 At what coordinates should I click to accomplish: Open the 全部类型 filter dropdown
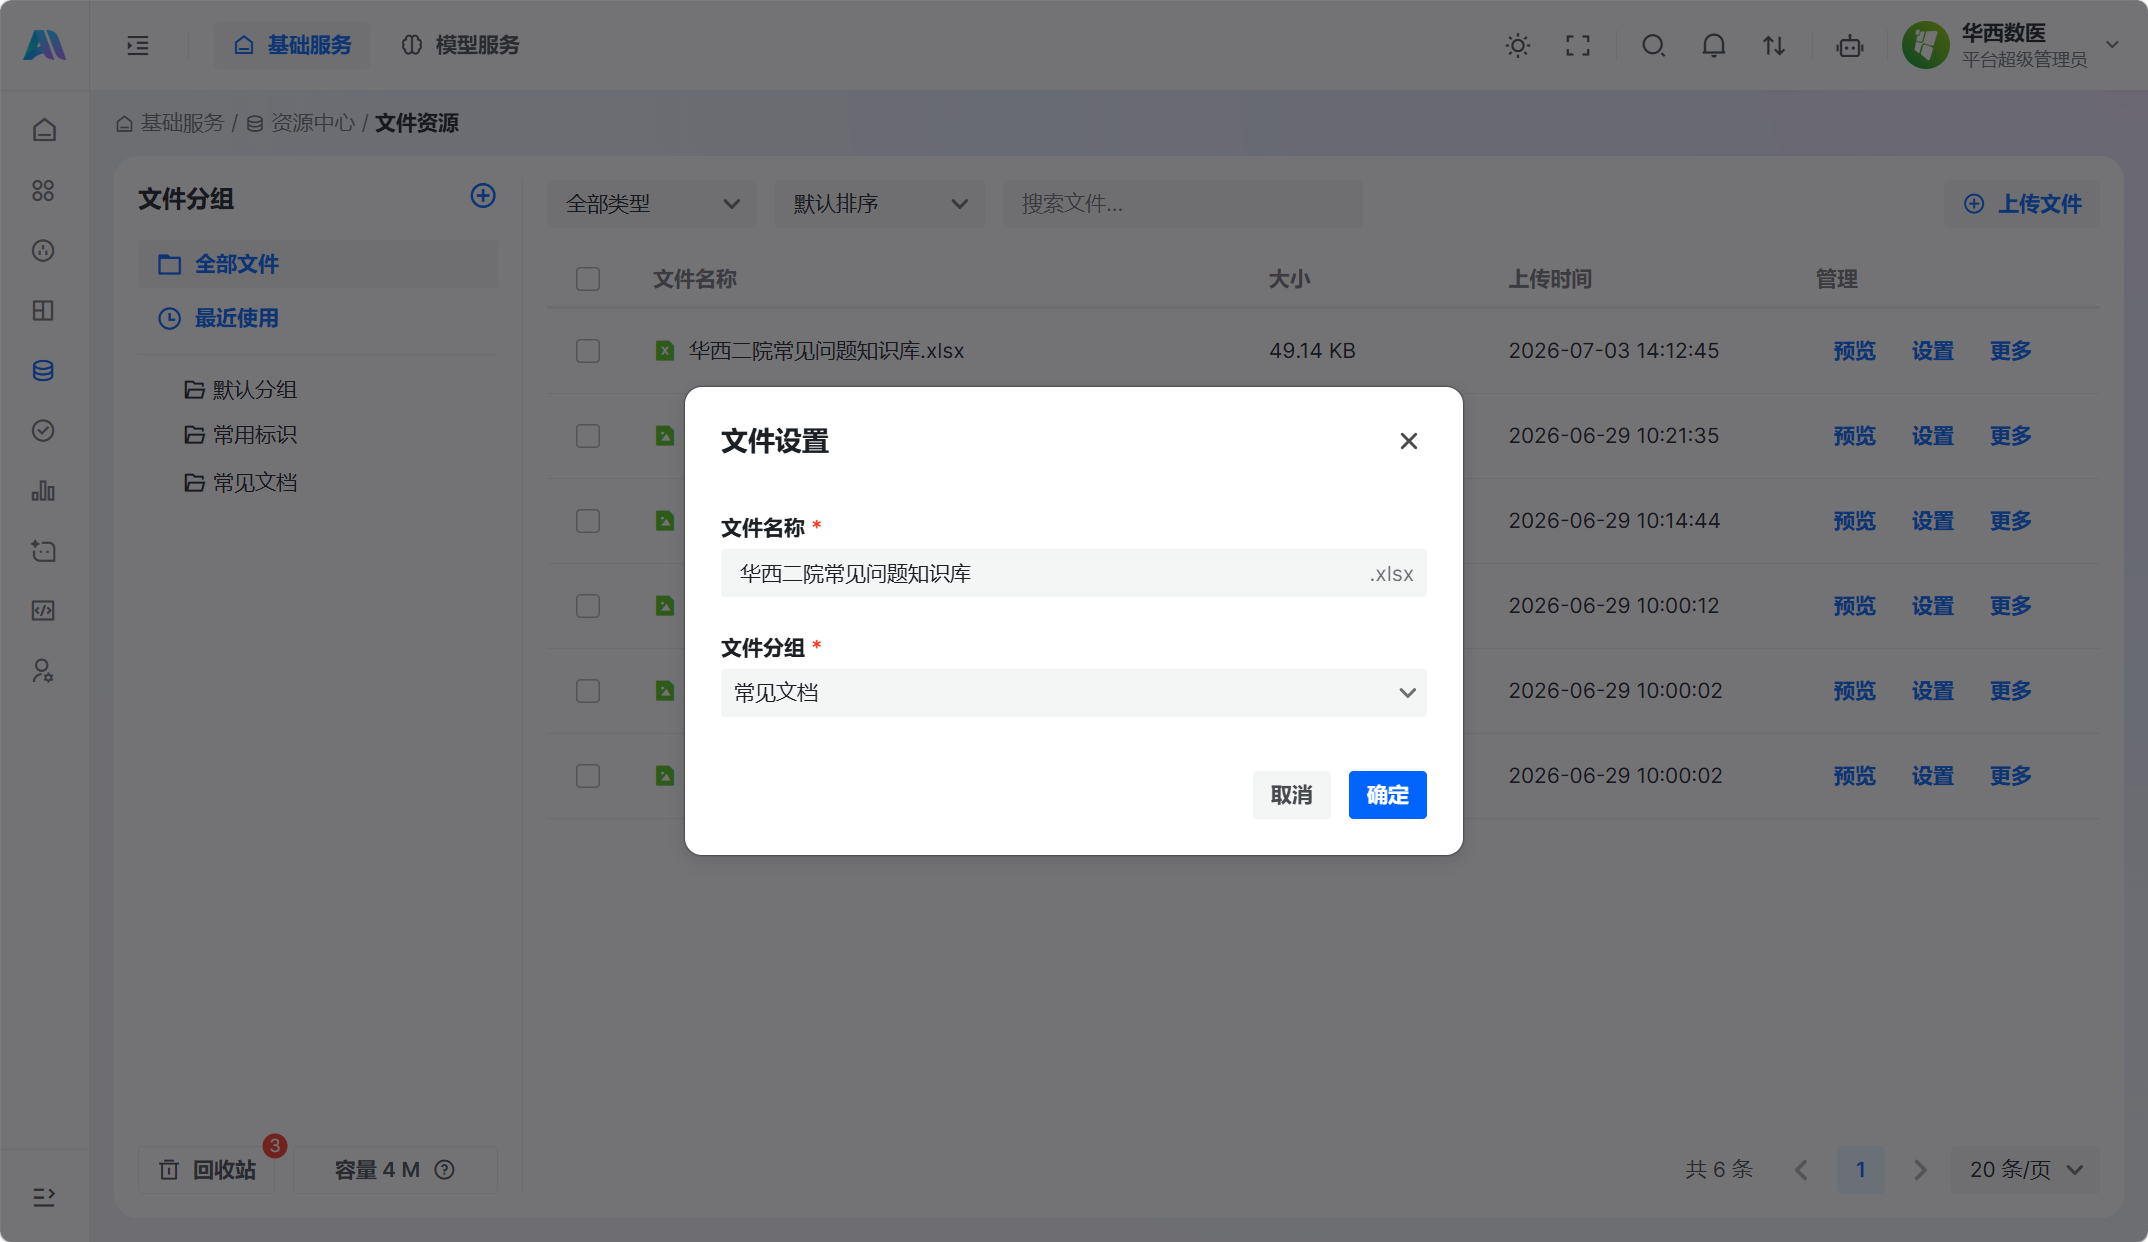pos(652,204)
